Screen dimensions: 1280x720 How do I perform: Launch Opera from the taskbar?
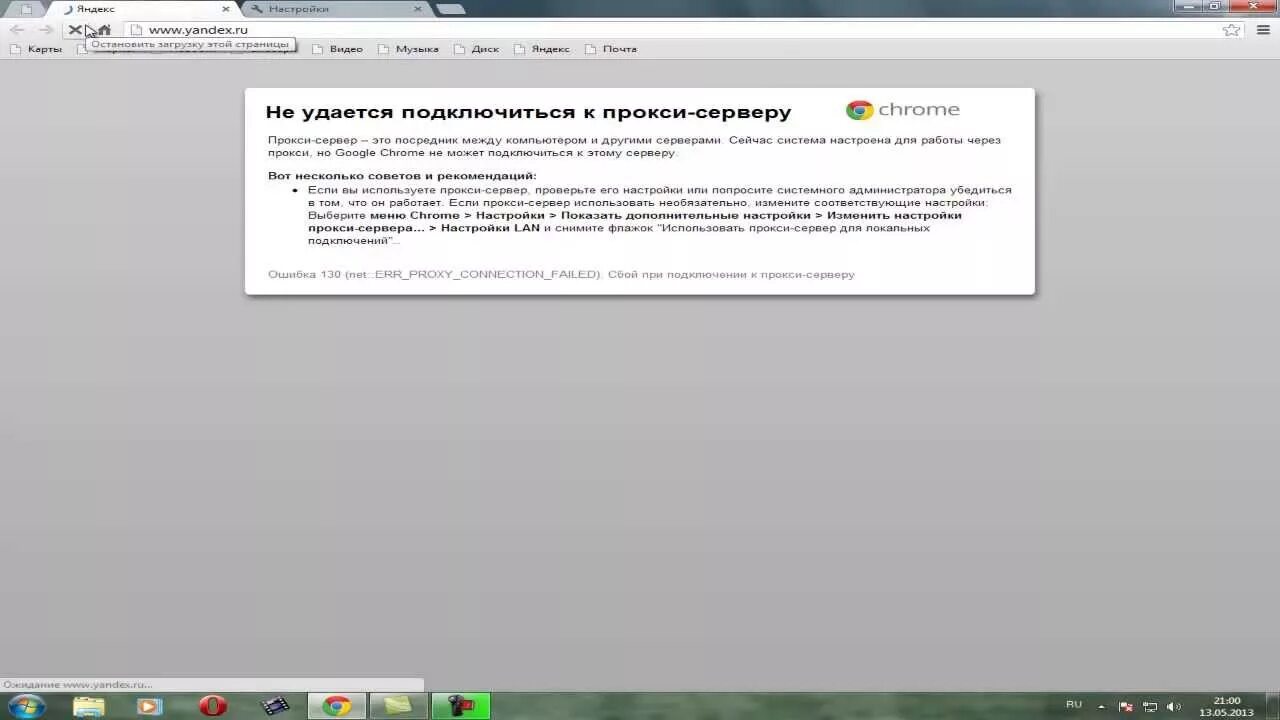[x=212, y=706]
